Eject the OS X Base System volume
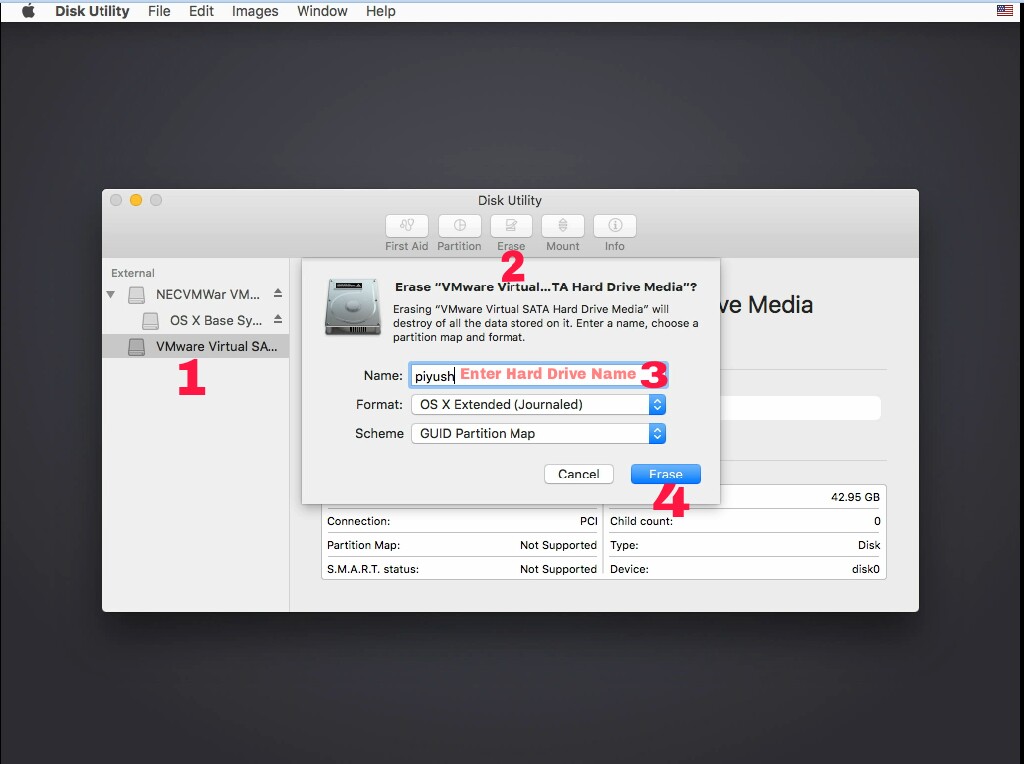This screenshot has height=764, width=1024. (x=278, y=319)
